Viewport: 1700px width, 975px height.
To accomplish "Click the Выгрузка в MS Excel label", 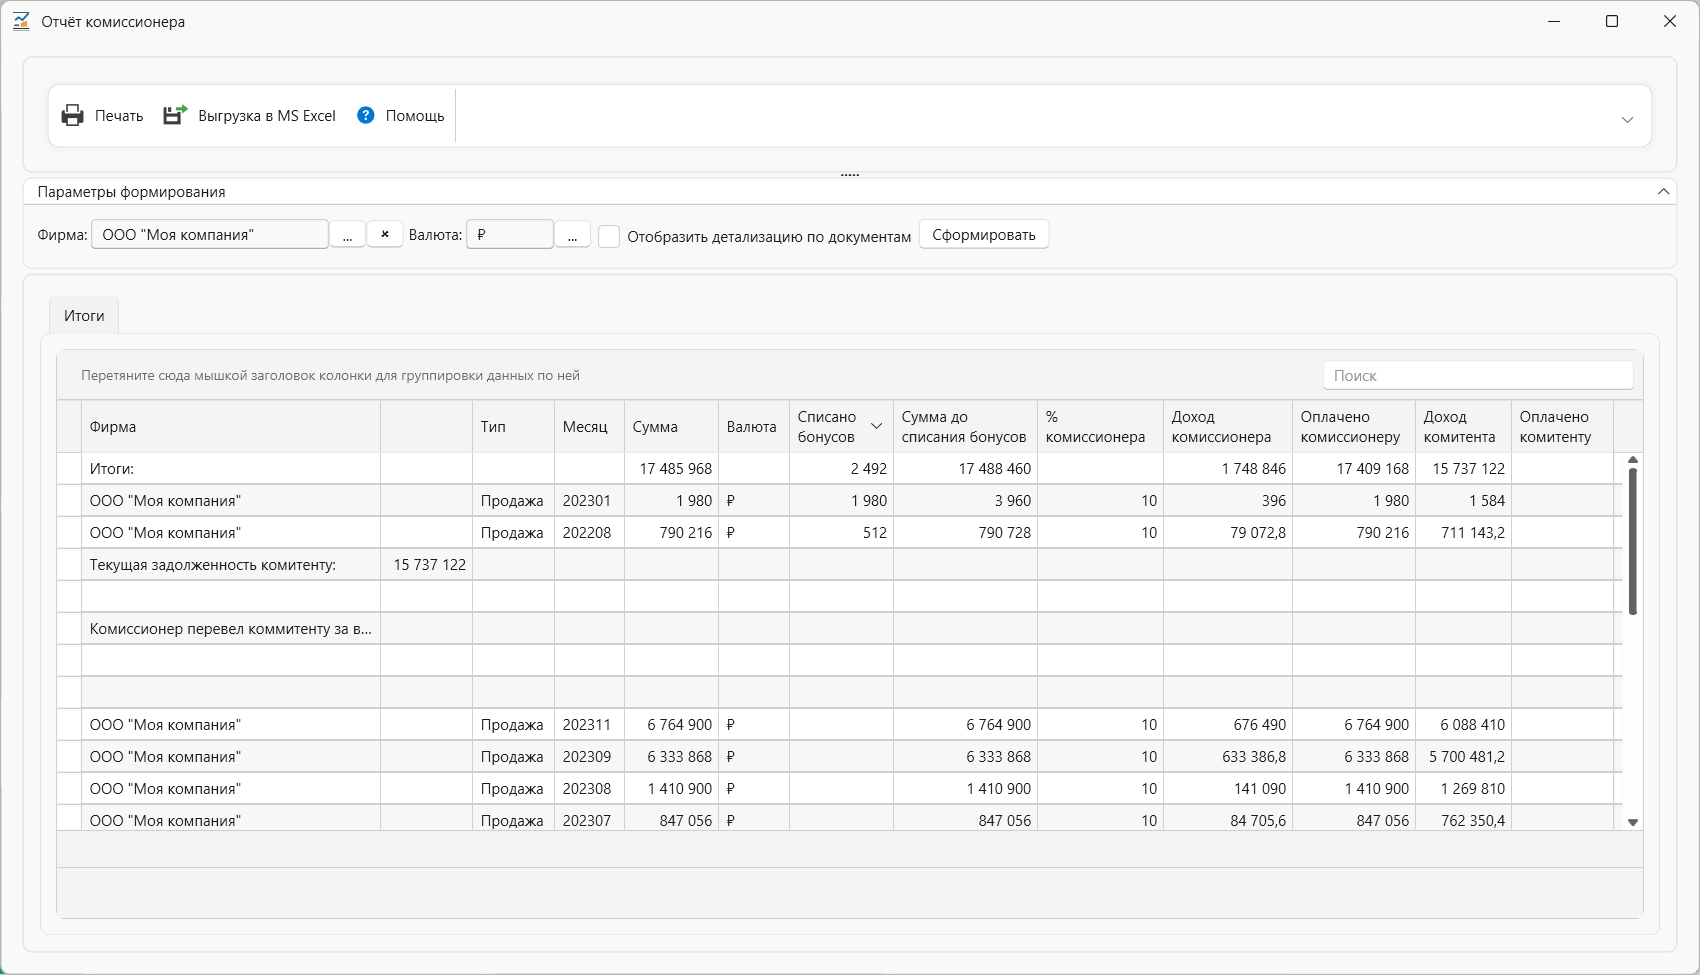I will click(x=267, y=116).
